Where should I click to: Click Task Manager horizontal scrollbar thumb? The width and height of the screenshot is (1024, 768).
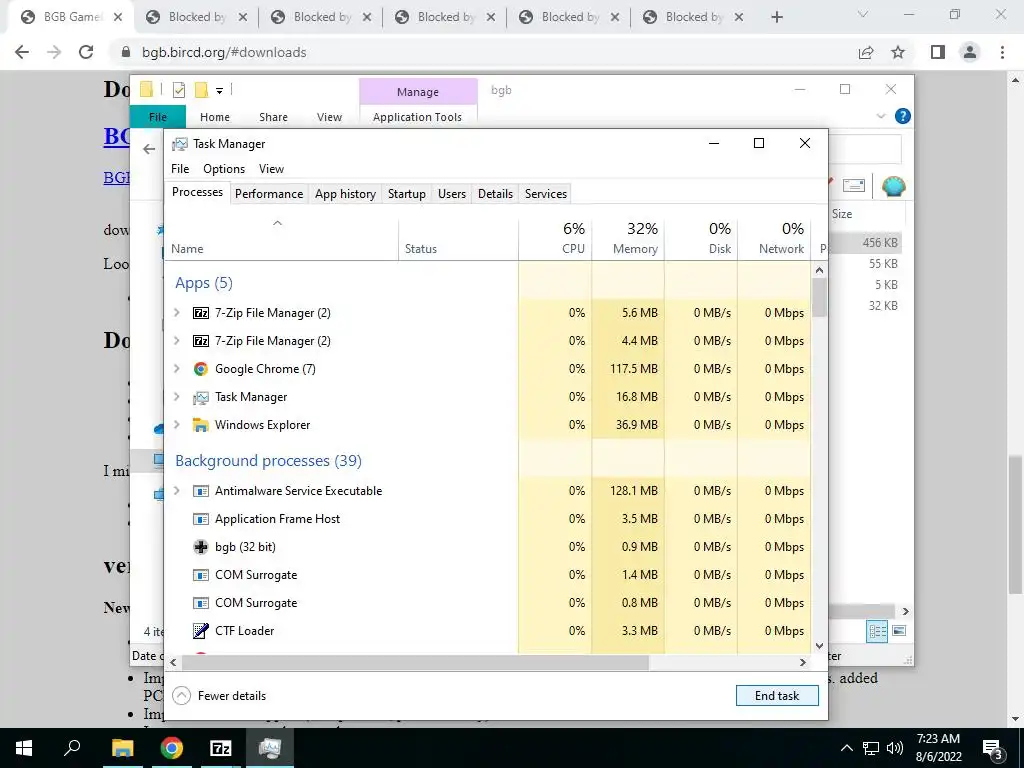(415, 662)
